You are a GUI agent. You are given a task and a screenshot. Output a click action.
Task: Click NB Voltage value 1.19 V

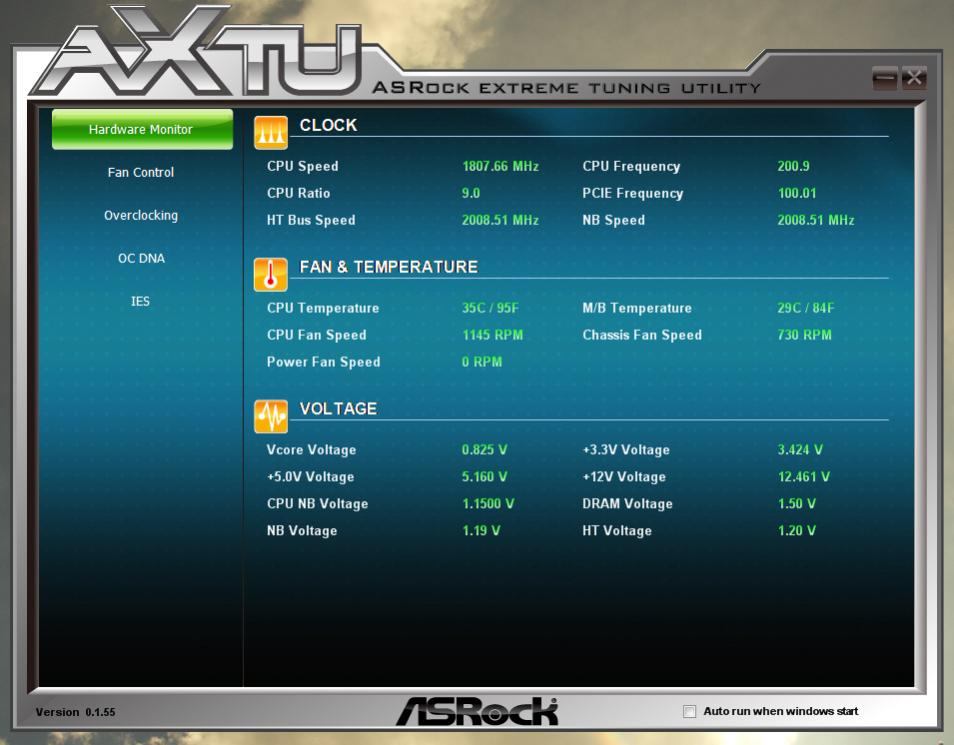point(481,530)
